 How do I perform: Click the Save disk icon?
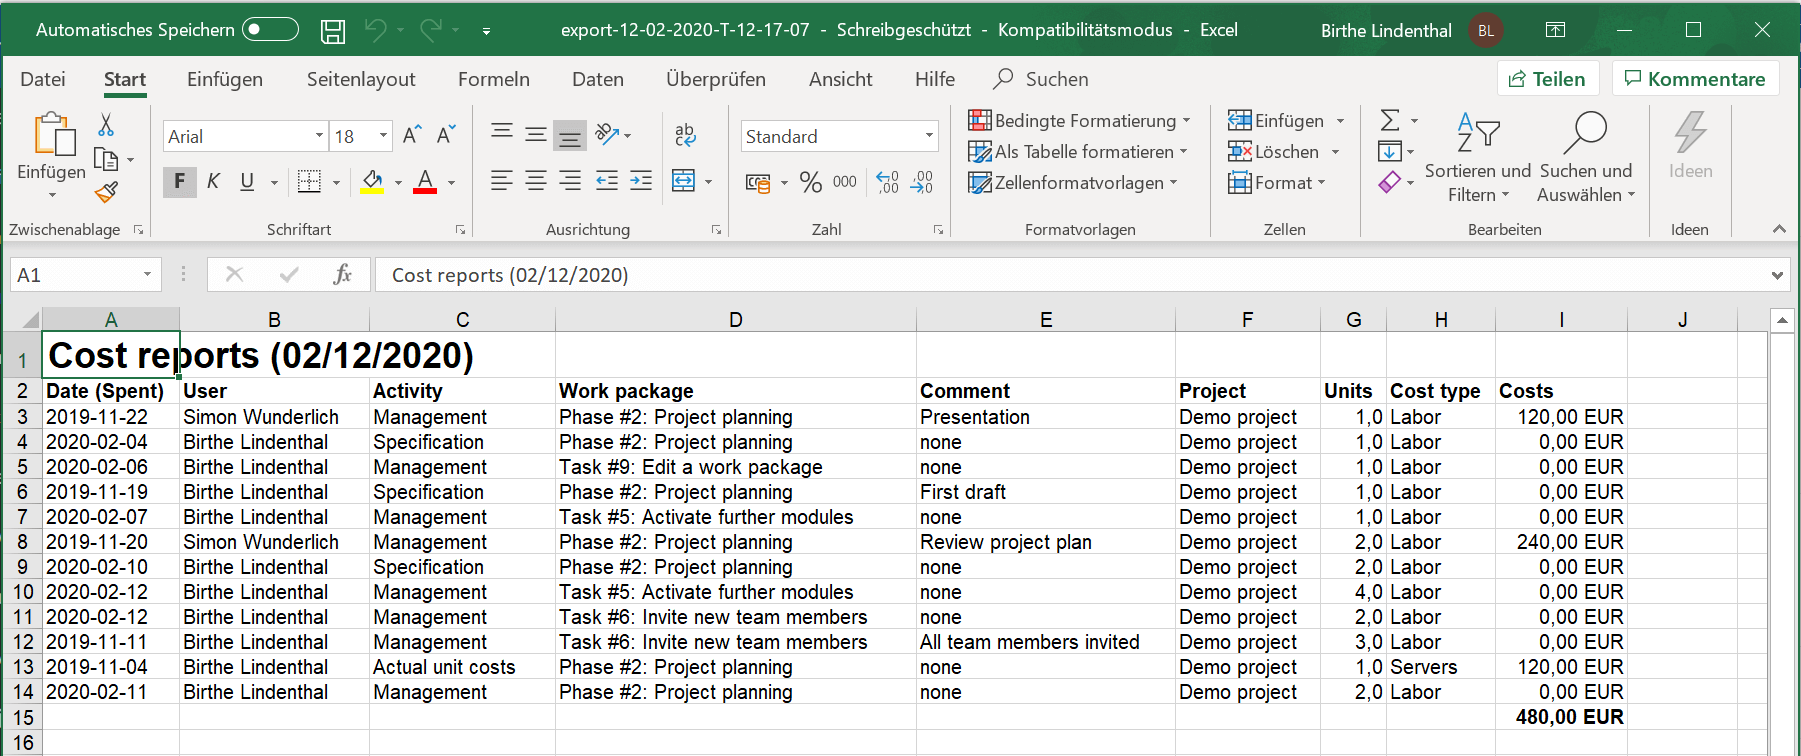[x=332, y=31]
